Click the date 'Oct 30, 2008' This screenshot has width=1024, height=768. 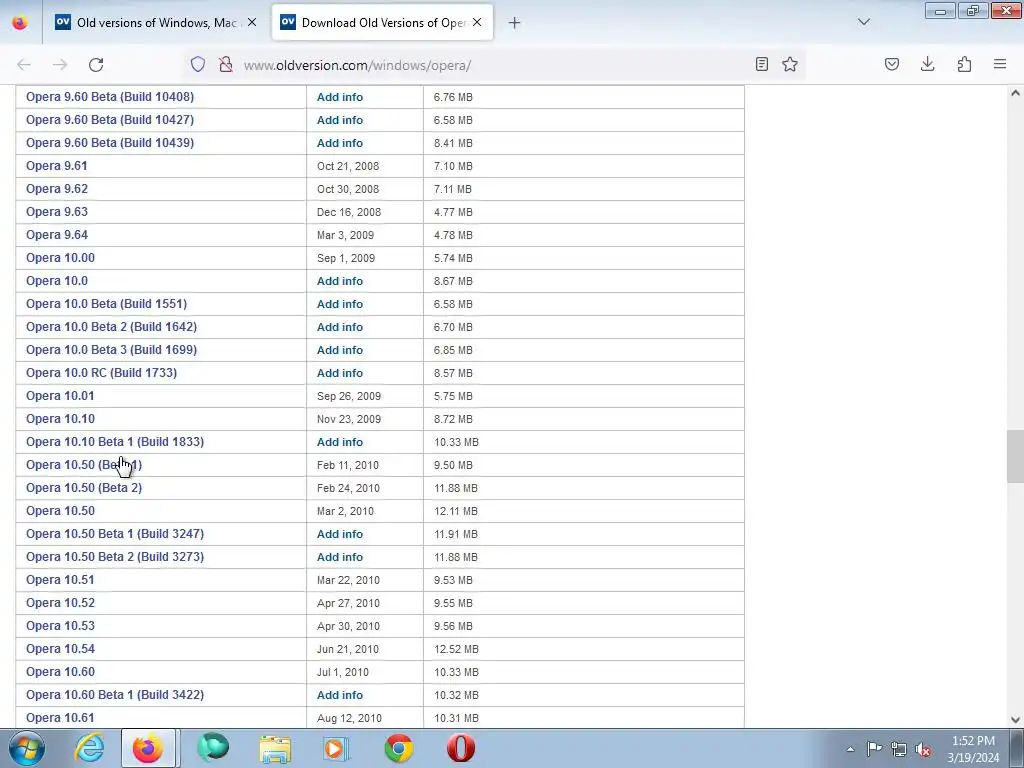[348, 189]
